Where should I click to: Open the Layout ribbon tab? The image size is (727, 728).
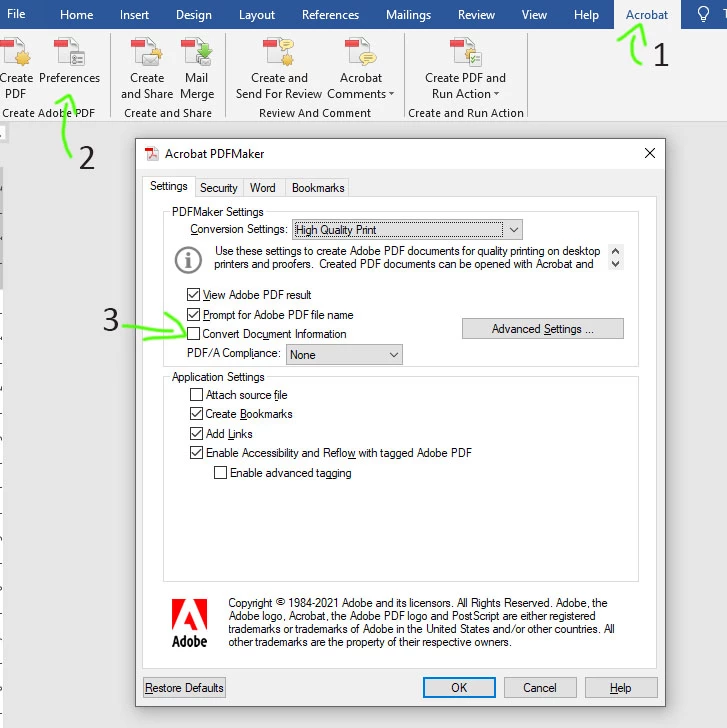click(257, 15)
